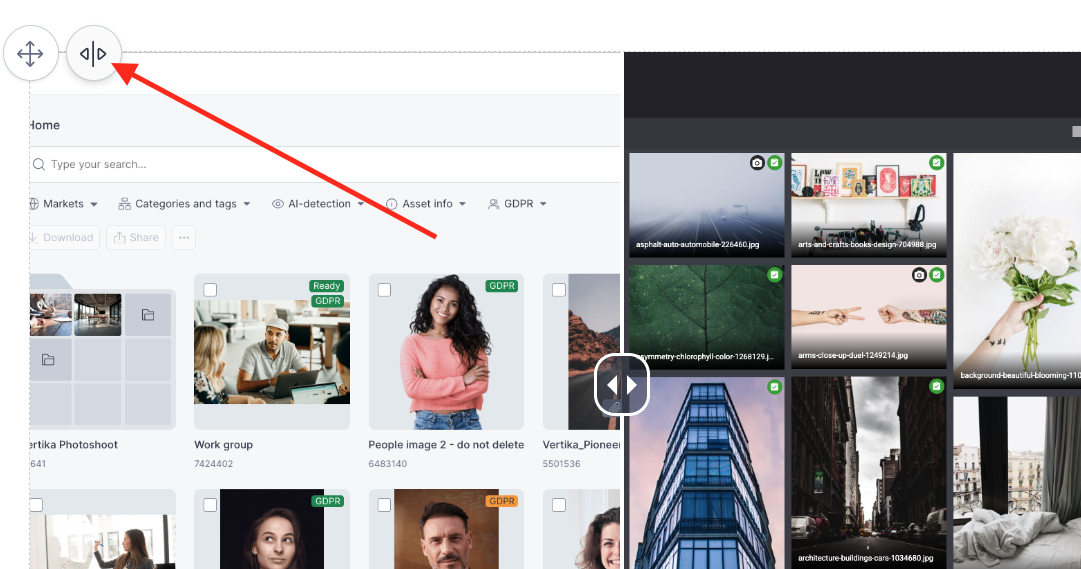Open the Markets filter dropdown

coord(63,203)
